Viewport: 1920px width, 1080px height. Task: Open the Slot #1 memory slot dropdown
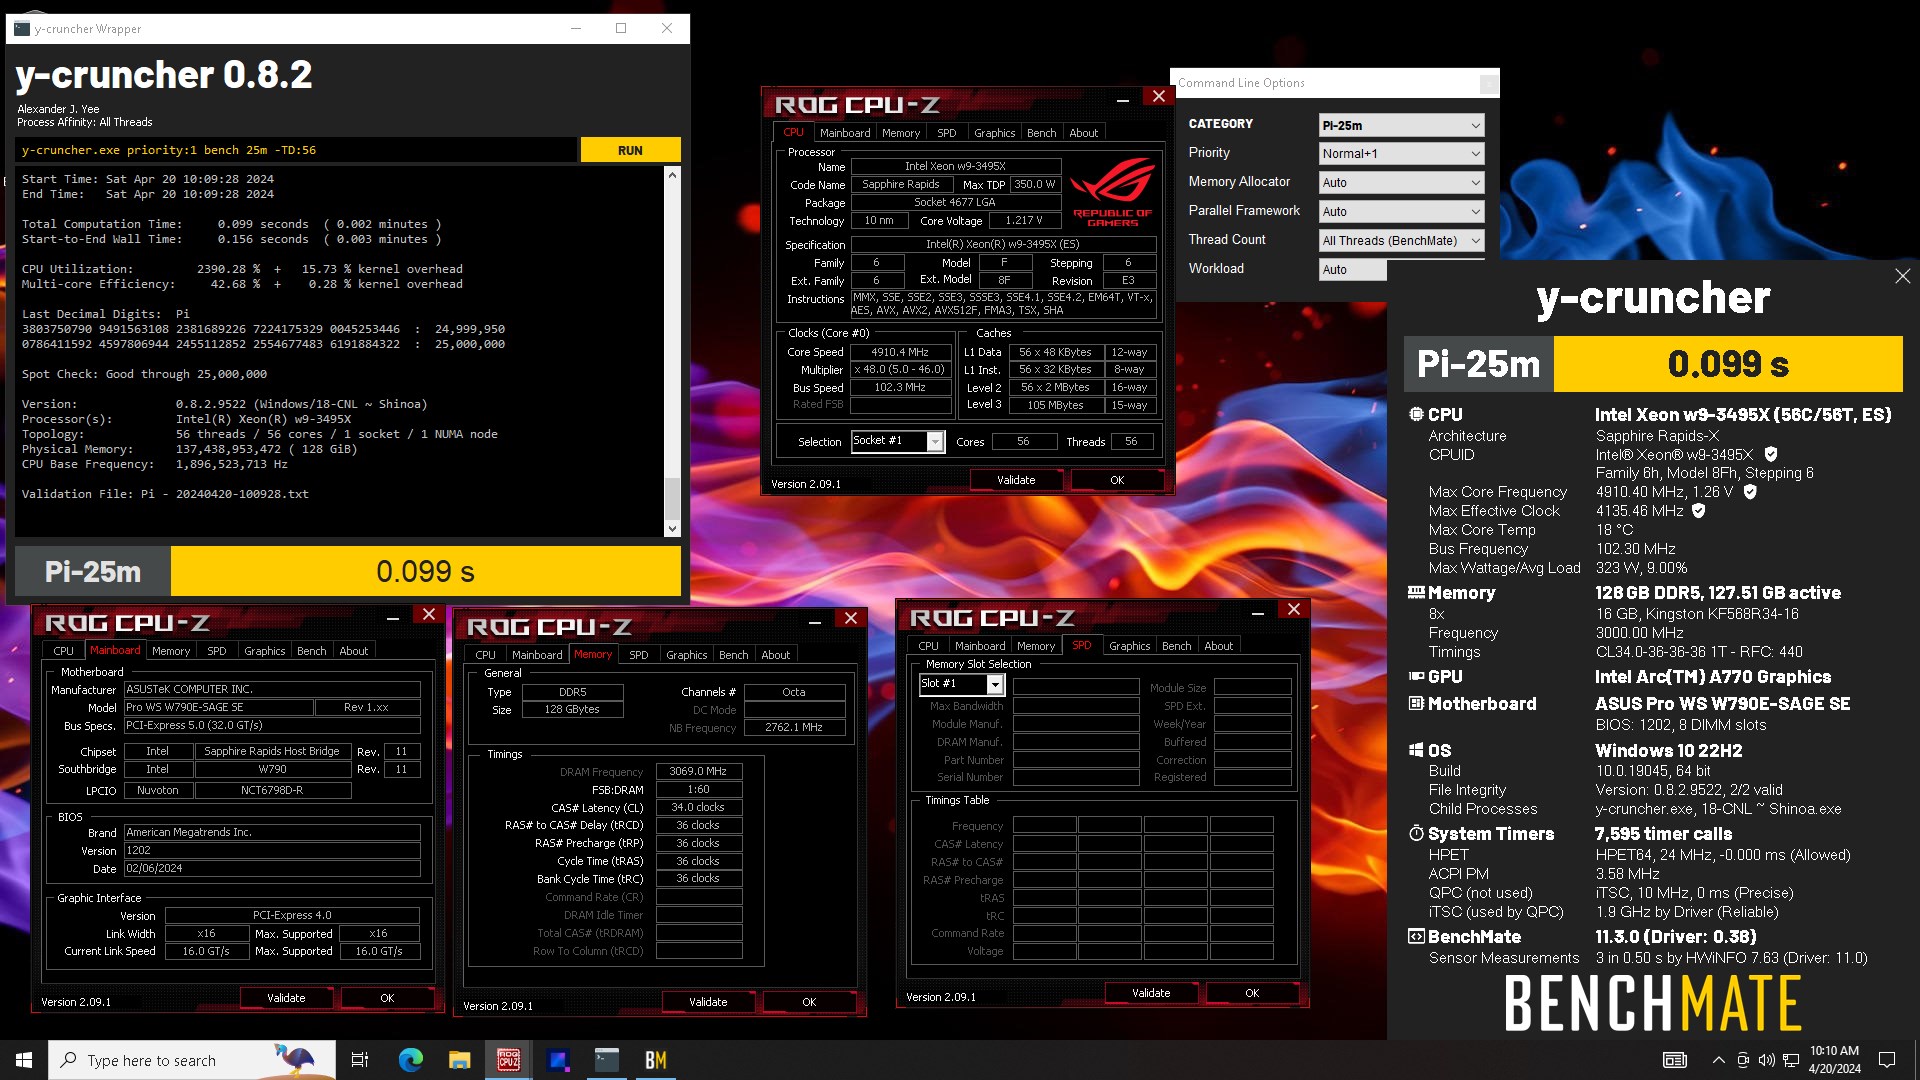click(x=961, y=684)
